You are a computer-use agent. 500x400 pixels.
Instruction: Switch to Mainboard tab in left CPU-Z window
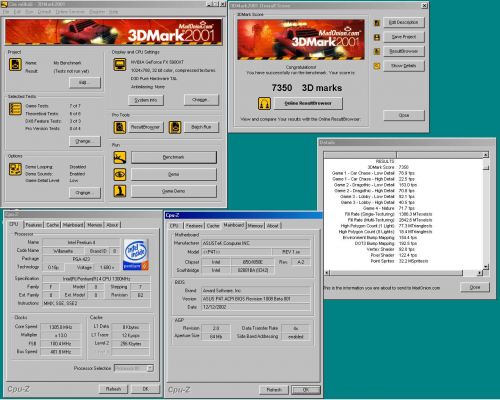click(73, 225)
